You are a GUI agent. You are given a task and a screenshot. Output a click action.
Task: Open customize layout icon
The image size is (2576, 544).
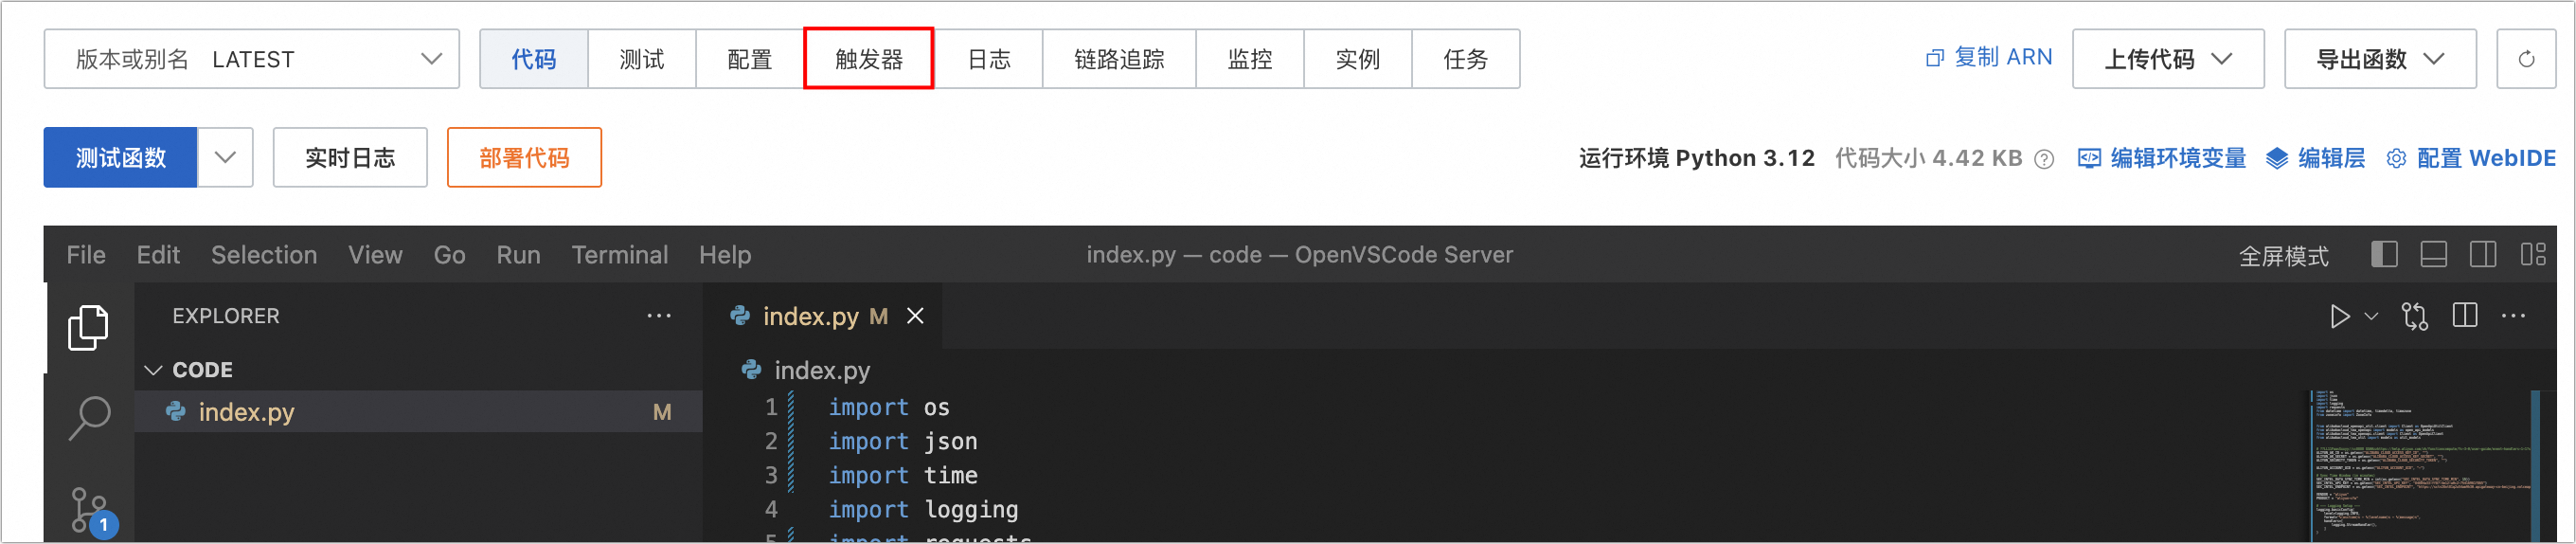pyautogui.click(x=2533, y=255)
